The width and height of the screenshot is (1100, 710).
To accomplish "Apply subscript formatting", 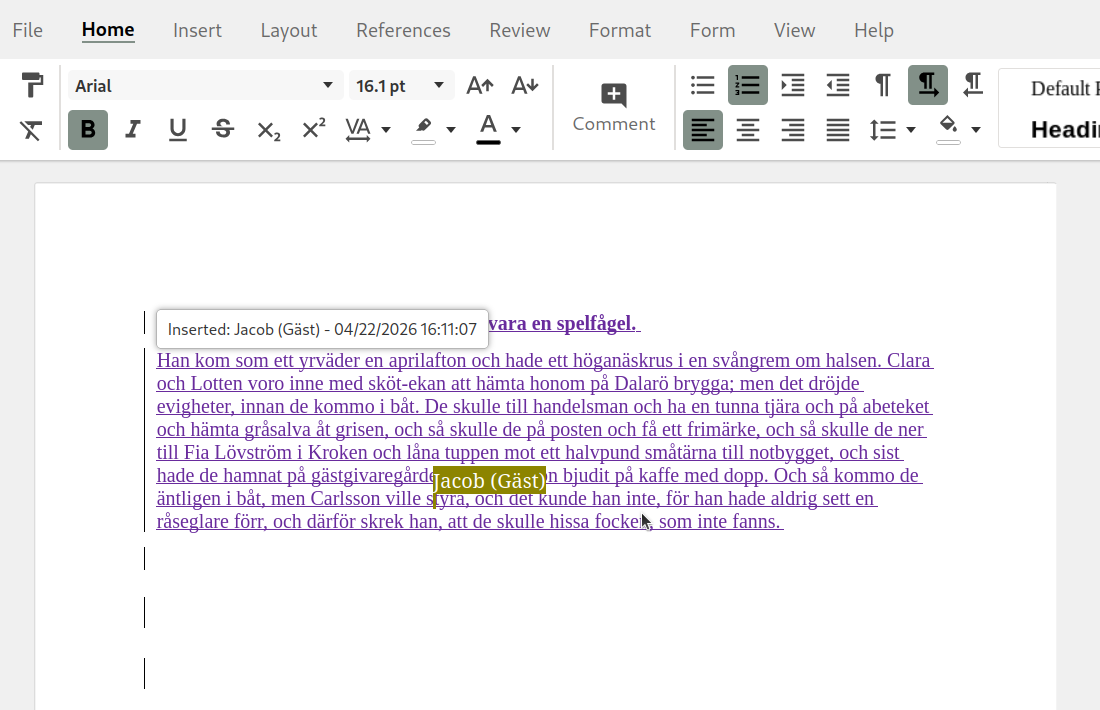I will (x=268, y=130).
